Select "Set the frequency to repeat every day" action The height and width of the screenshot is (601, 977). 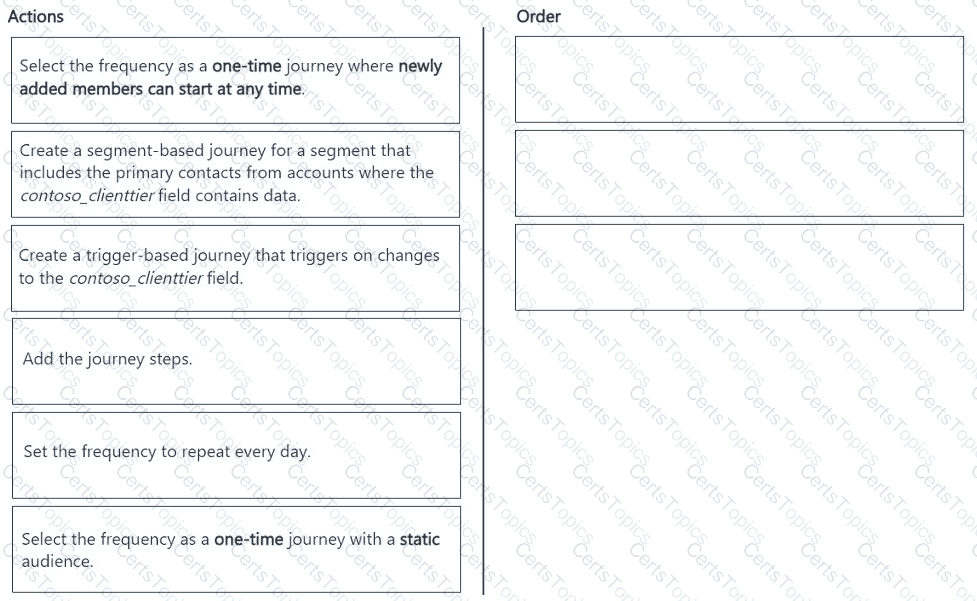pyautogui.click(x=235, y=453)
